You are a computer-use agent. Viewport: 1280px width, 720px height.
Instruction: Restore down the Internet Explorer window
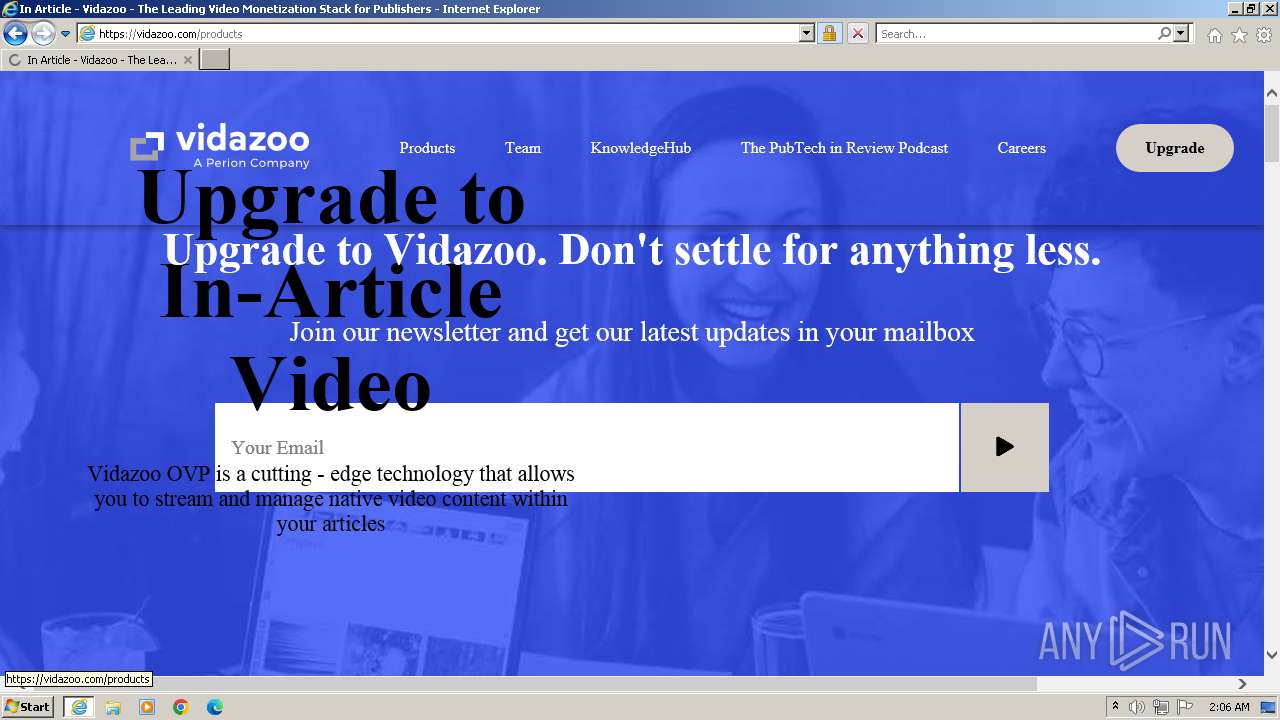1252,9
